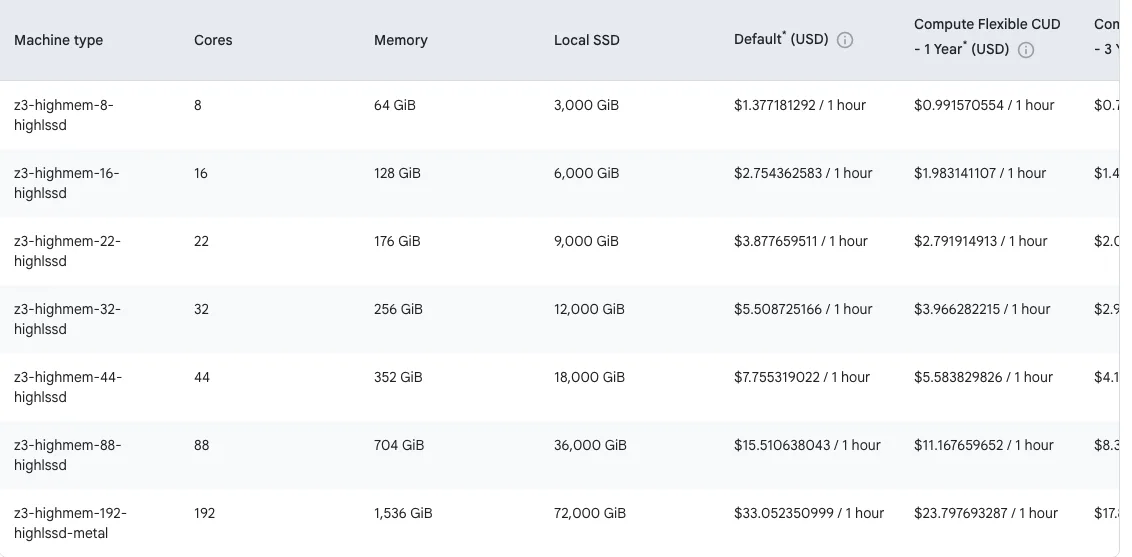Select the z3-highmem-32-highlssd machine type
The image size is (1132, 557).
(x=67, y=319)
